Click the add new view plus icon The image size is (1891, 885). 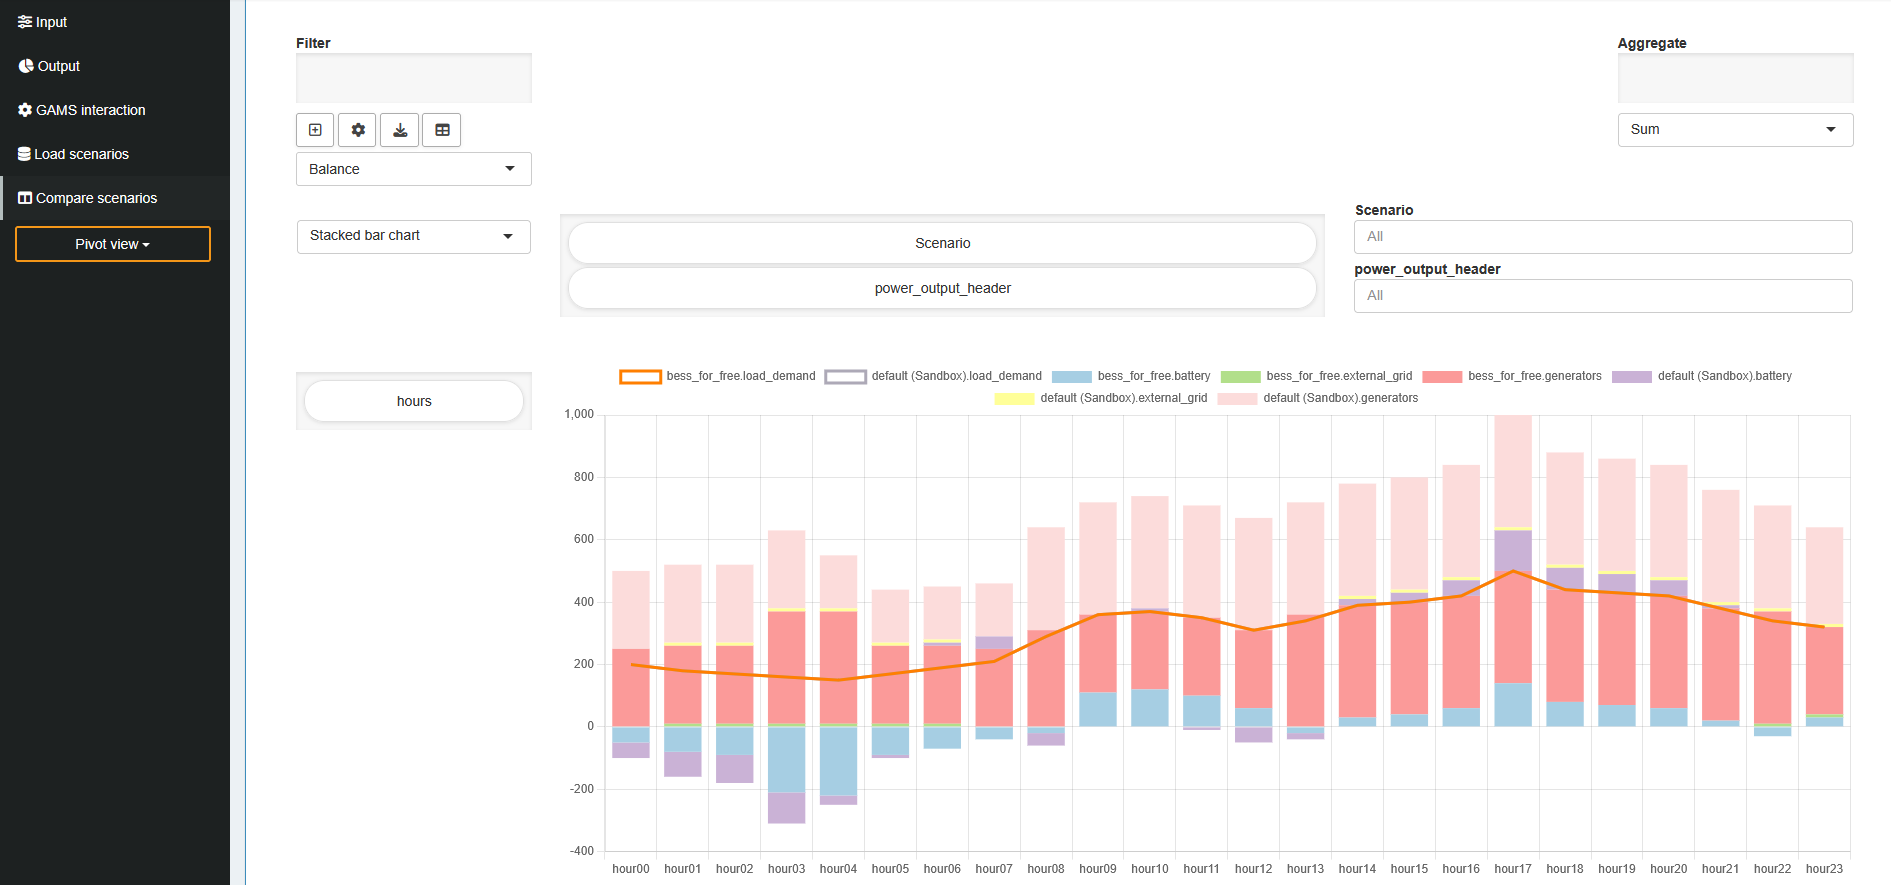315,130
